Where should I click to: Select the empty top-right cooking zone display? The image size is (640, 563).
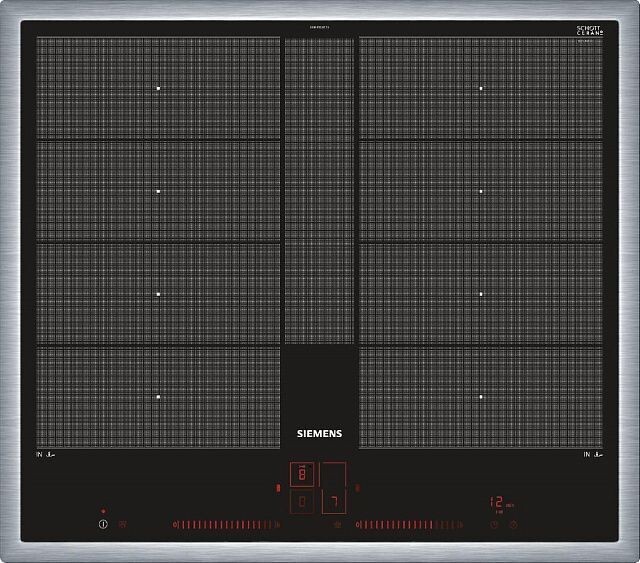[334, 474]
